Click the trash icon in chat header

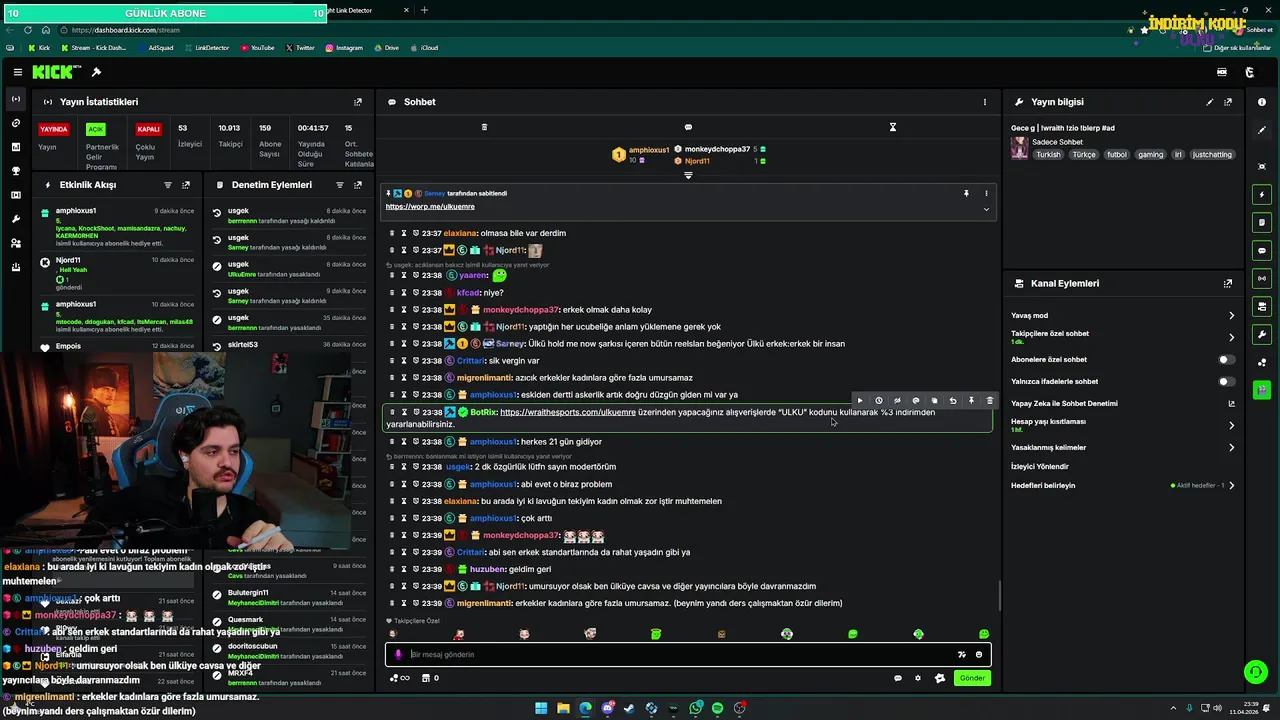pyautogui.click(x=484, y=127)
